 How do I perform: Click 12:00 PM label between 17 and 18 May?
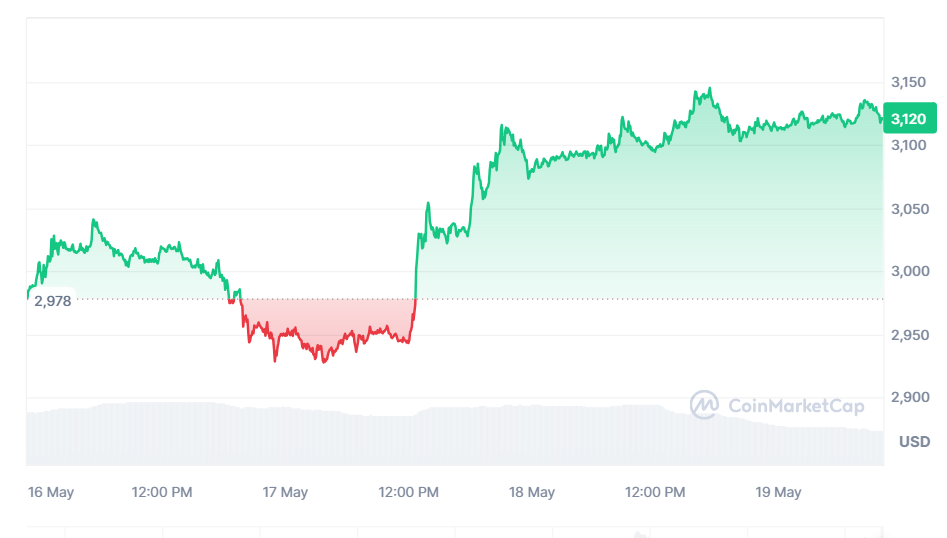(408, 492)
